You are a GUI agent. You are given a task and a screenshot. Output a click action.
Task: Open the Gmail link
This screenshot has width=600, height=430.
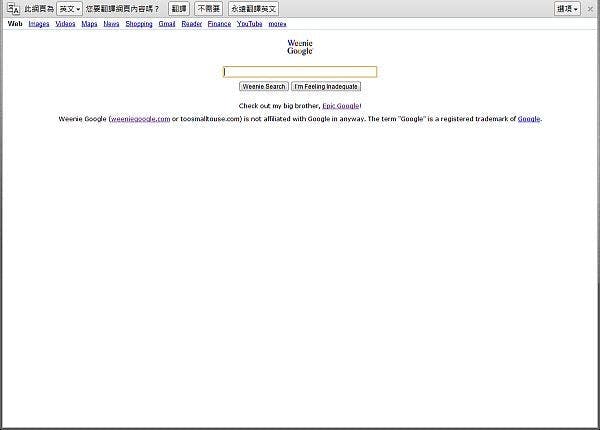(x=167, y=24)
